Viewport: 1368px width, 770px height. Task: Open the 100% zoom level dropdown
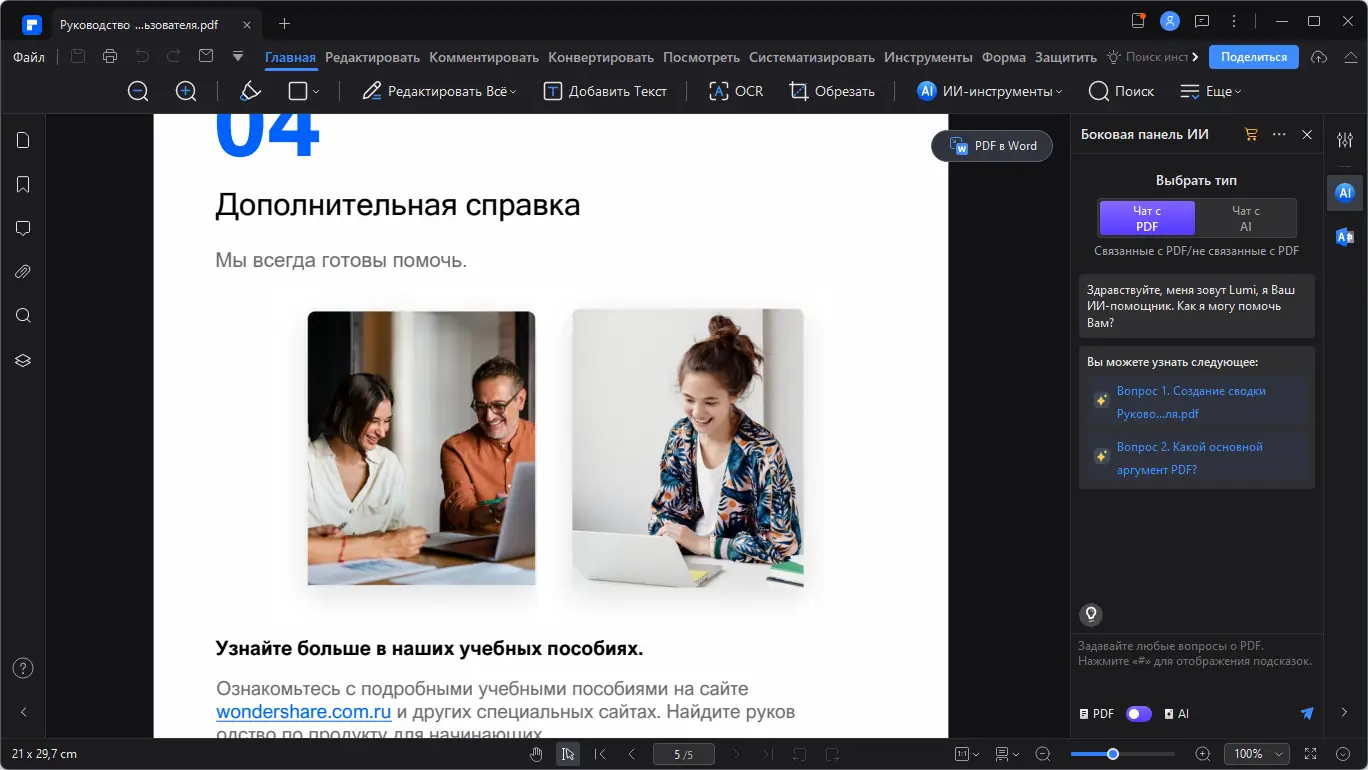tap(1256, 753)
